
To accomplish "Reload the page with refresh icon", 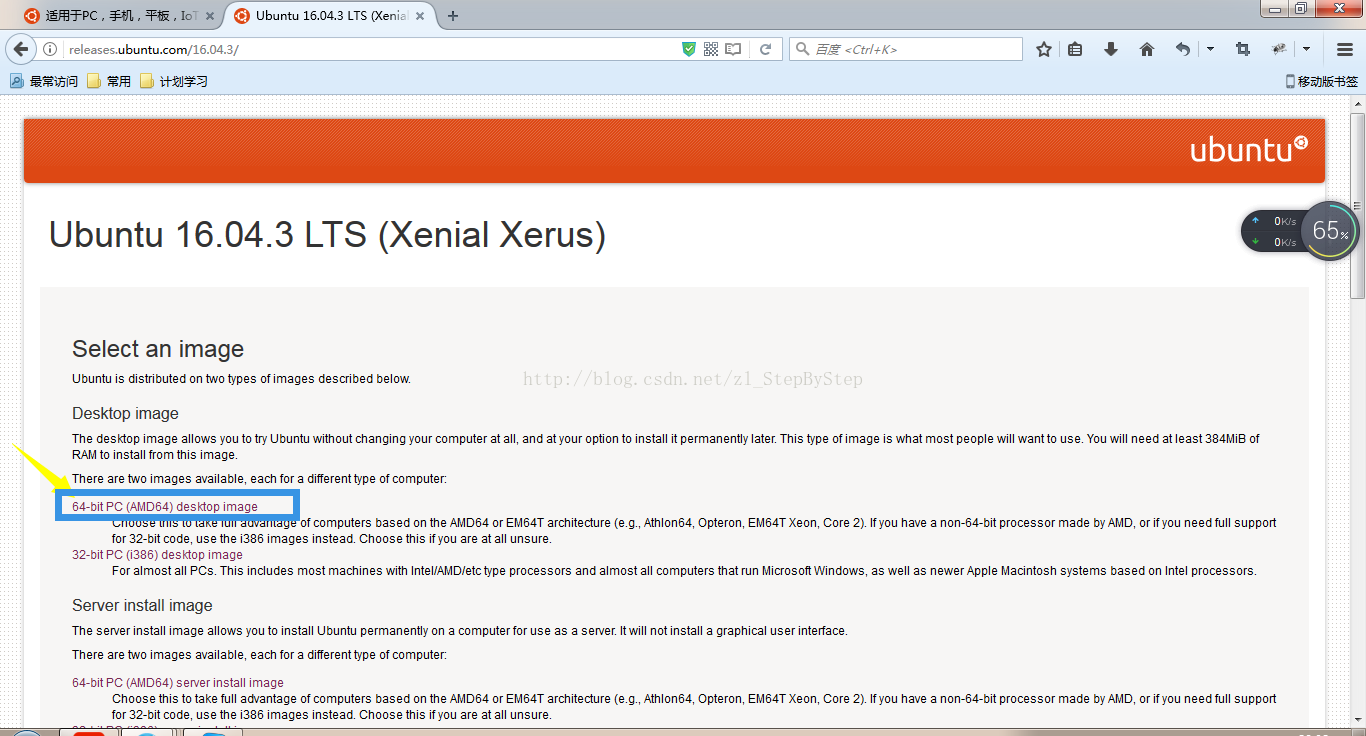I will click(x=766, y=49).
